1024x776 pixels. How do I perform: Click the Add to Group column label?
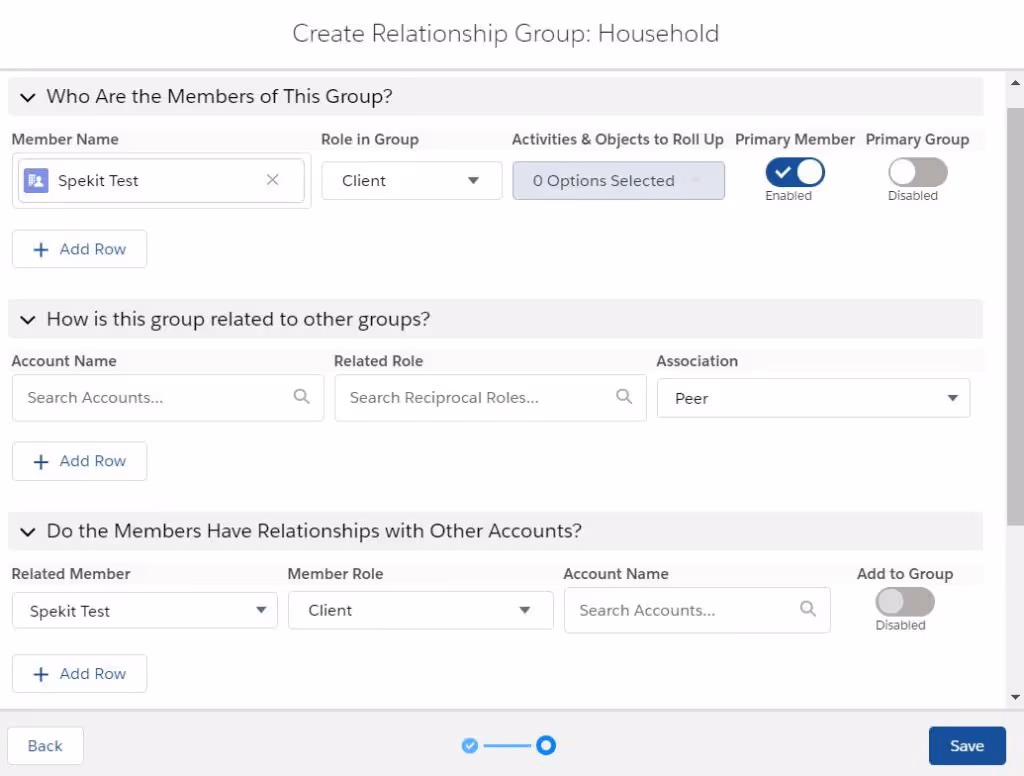pos(904,574)
